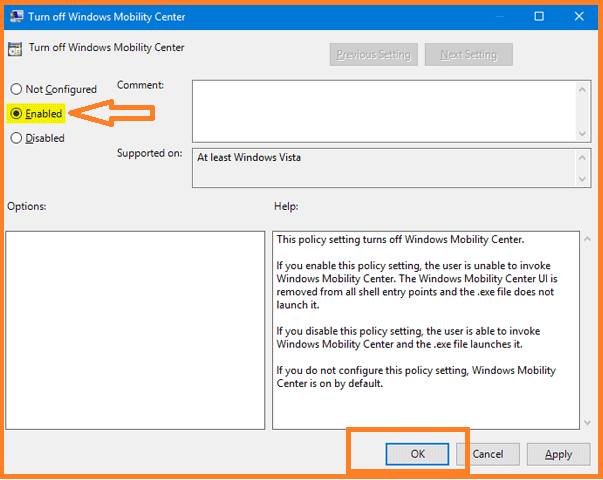Click the 'Supported on:' label

150,153
